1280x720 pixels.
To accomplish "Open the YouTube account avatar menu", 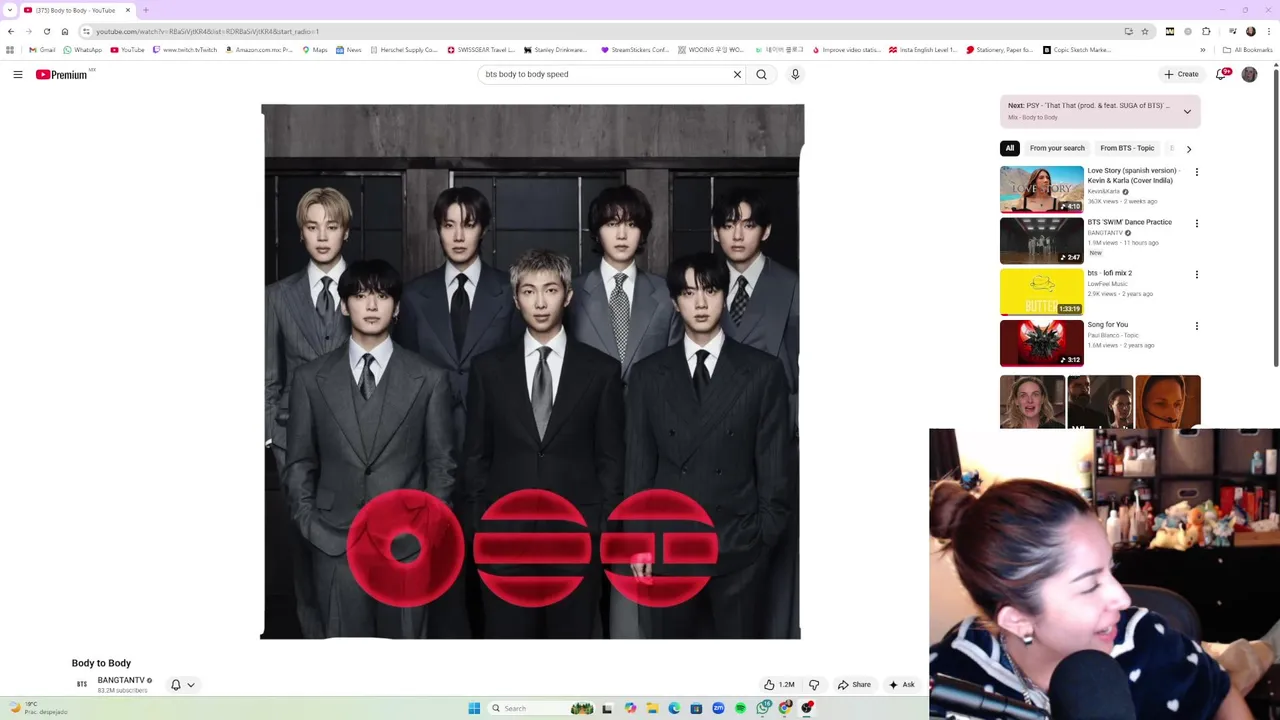I will pyautogui.click(x=1249, y=74).
